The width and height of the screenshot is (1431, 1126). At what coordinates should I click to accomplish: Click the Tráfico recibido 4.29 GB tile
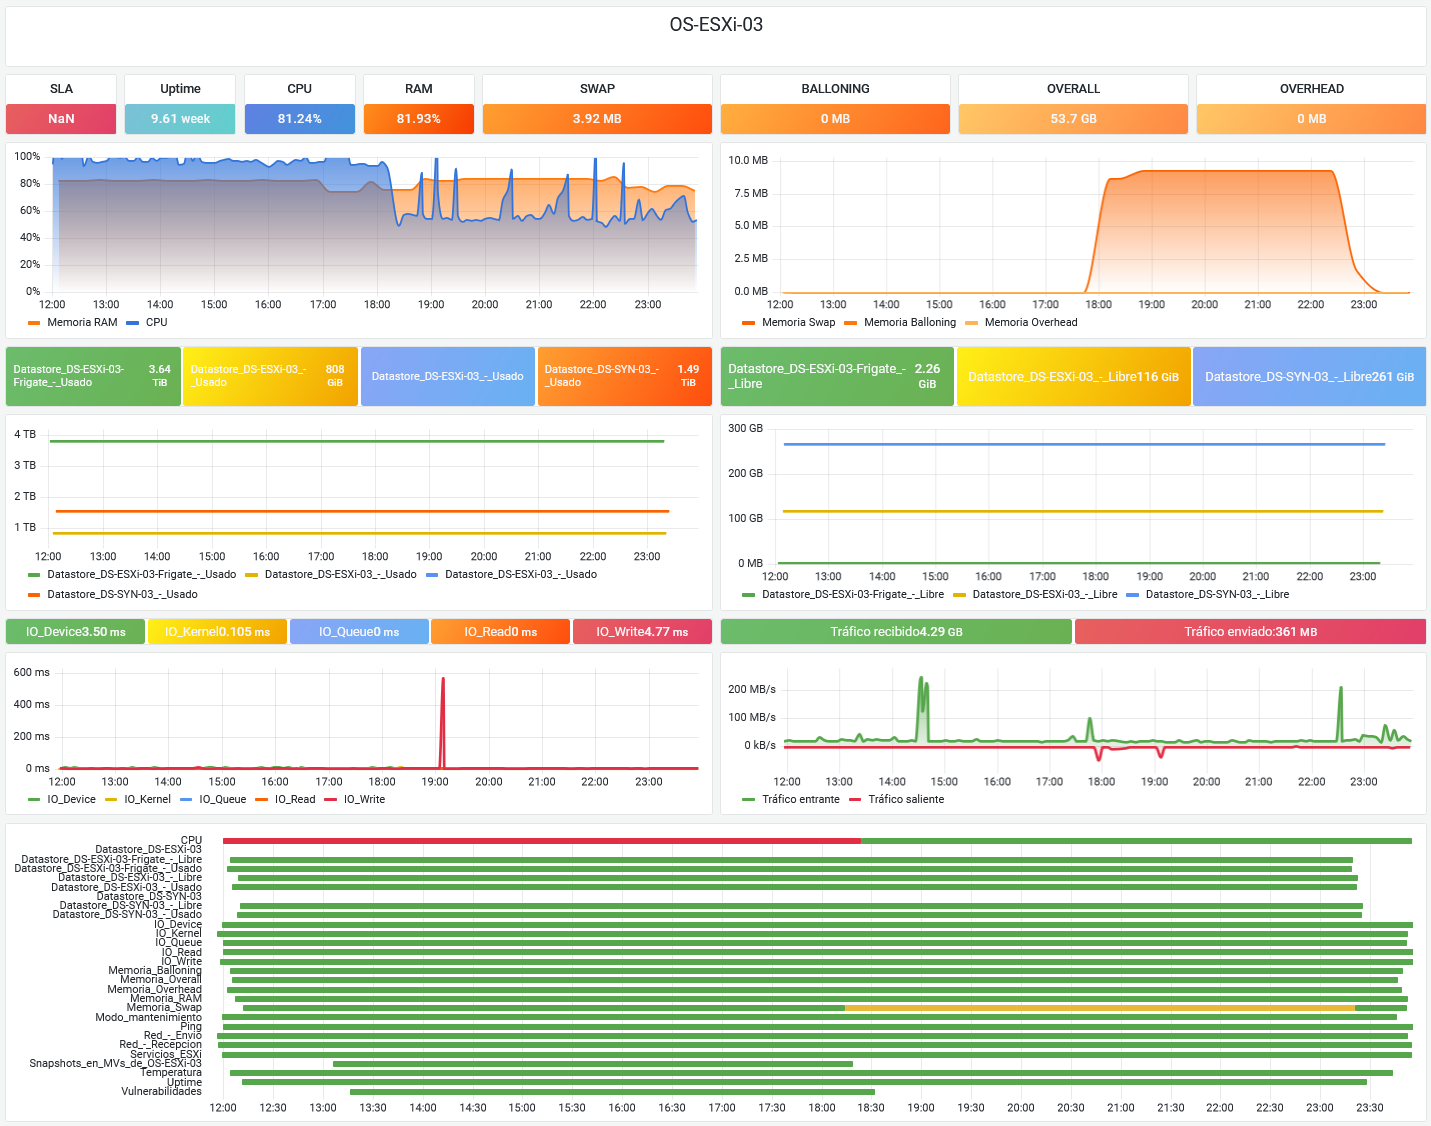tap(896, 631)
